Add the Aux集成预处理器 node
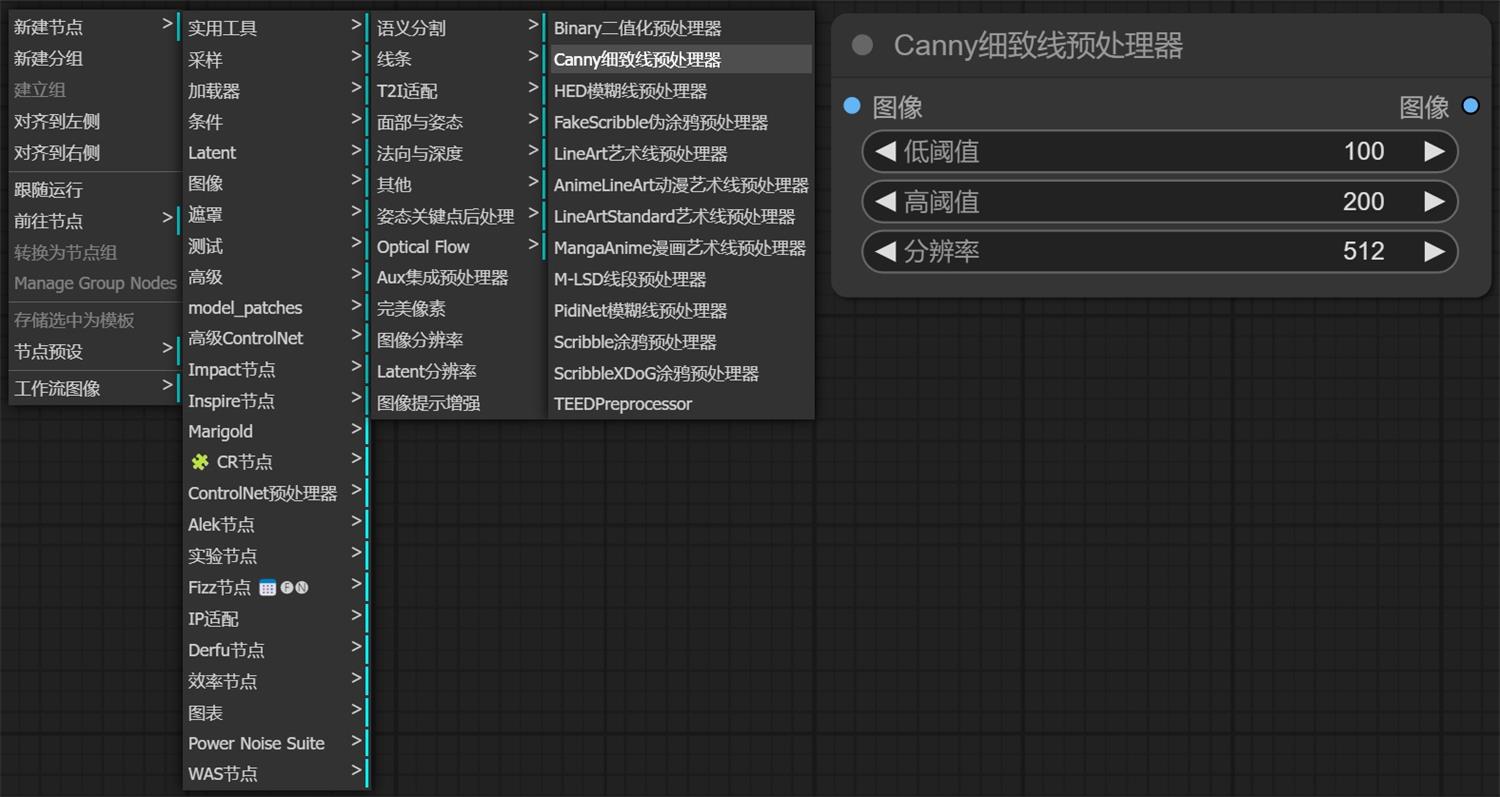This screenshot has height=797, width=1500. click(x=457, y=278)
